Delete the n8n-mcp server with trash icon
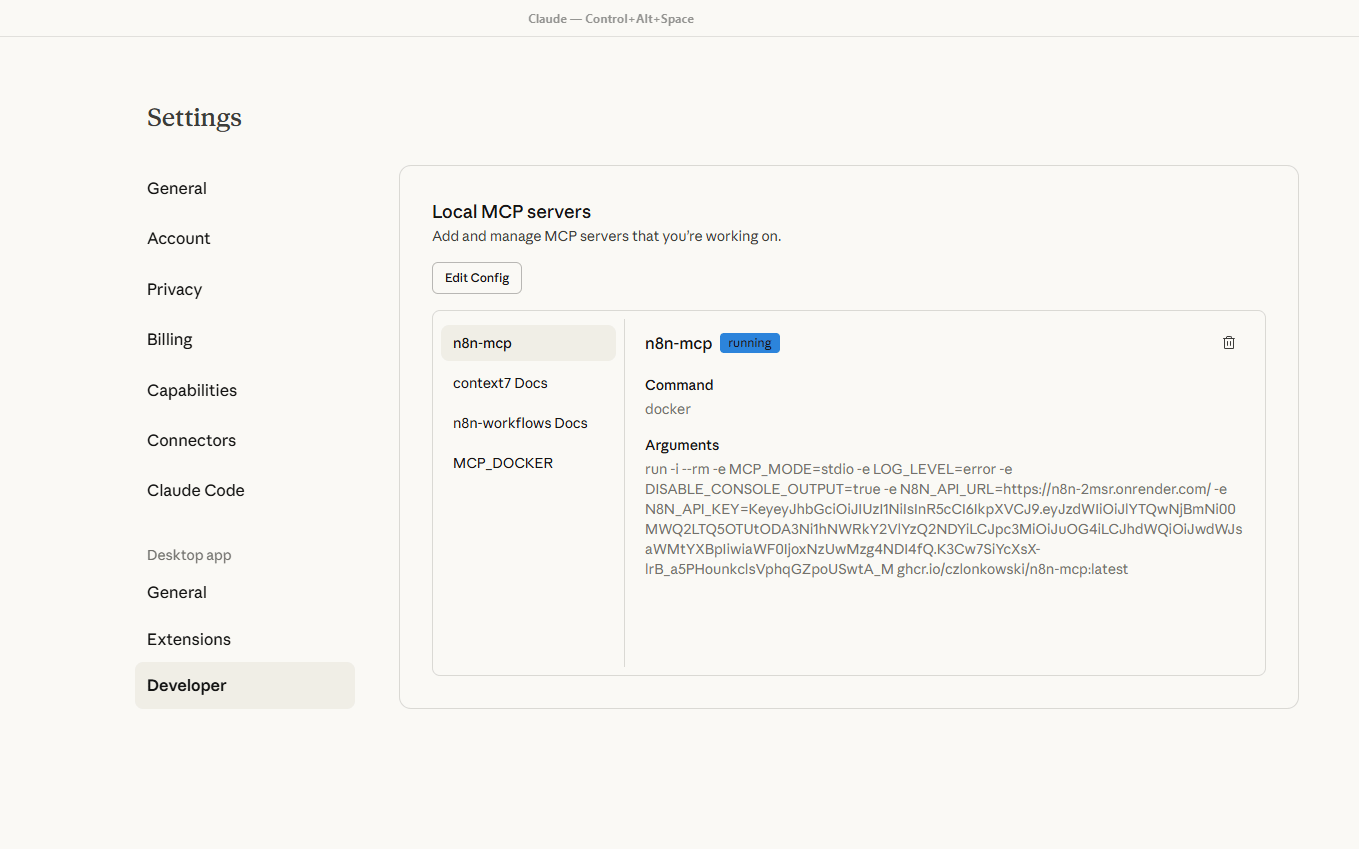1359x849 pixels. pos(1229,343)
